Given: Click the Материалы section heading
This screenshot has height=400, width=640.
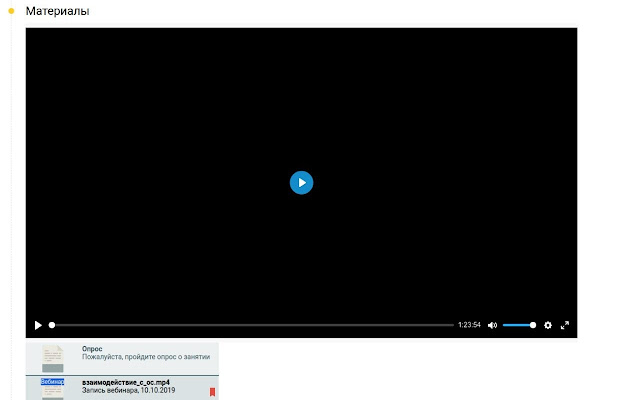Looking at the screenshot, I should (x=58, y=11).
